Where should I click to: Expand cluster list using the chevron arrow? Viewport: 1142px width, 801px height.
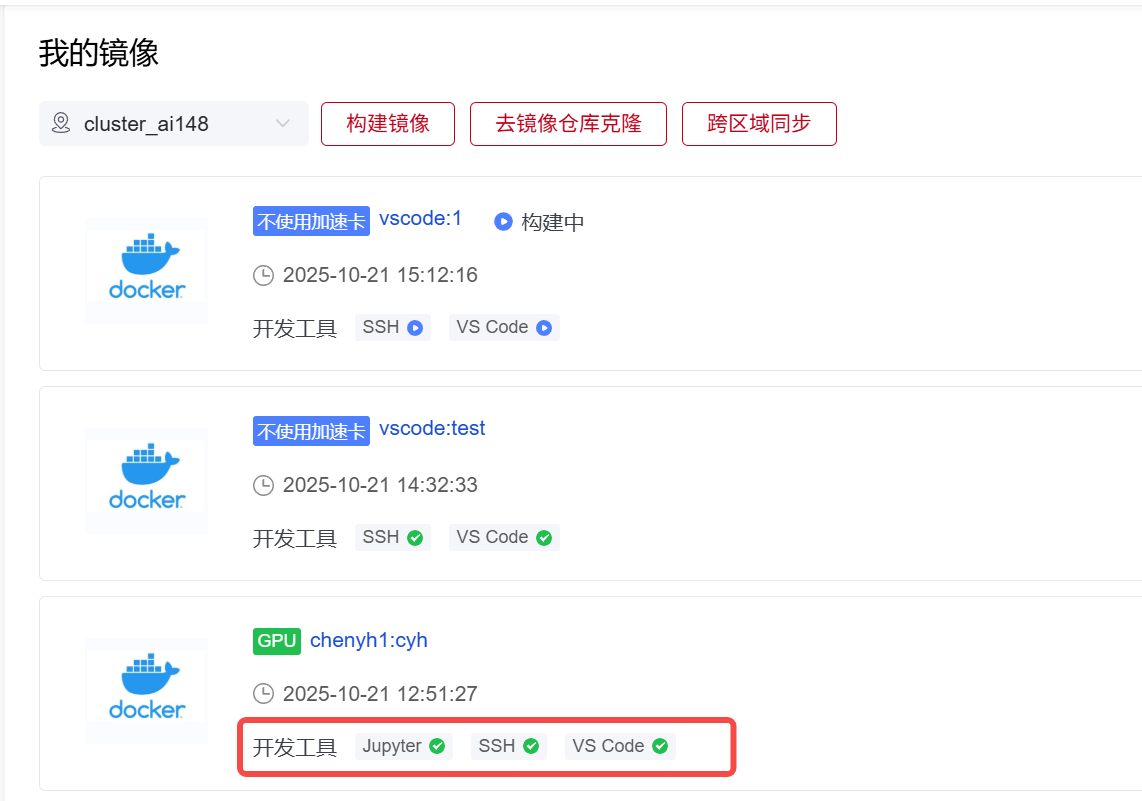pyautogui.click(x=283, y=124)
